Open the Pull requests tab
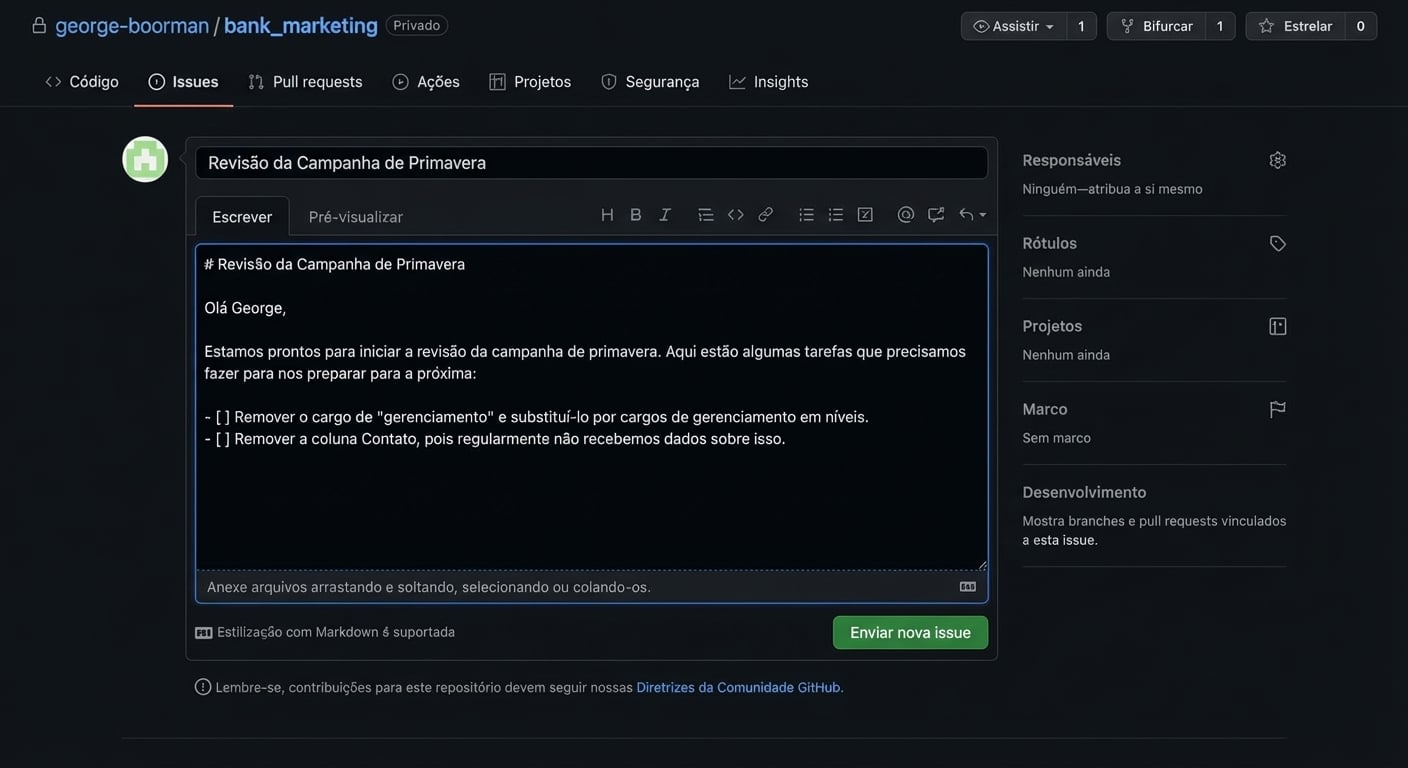This screenshot has width=1408, height=768. tap(305, 82)
